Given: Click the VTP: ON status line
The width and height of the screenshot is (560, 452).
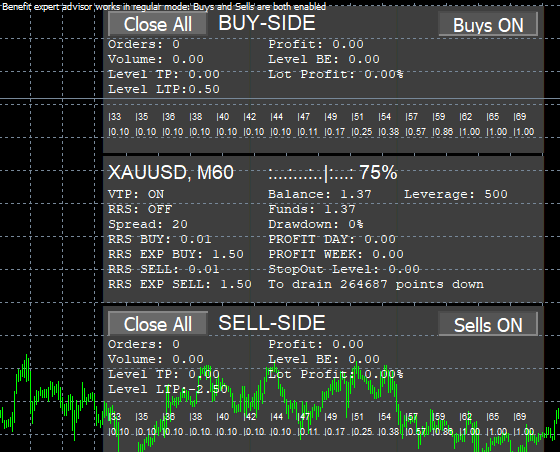Looking at the screenshot, I should click(136, 194).
